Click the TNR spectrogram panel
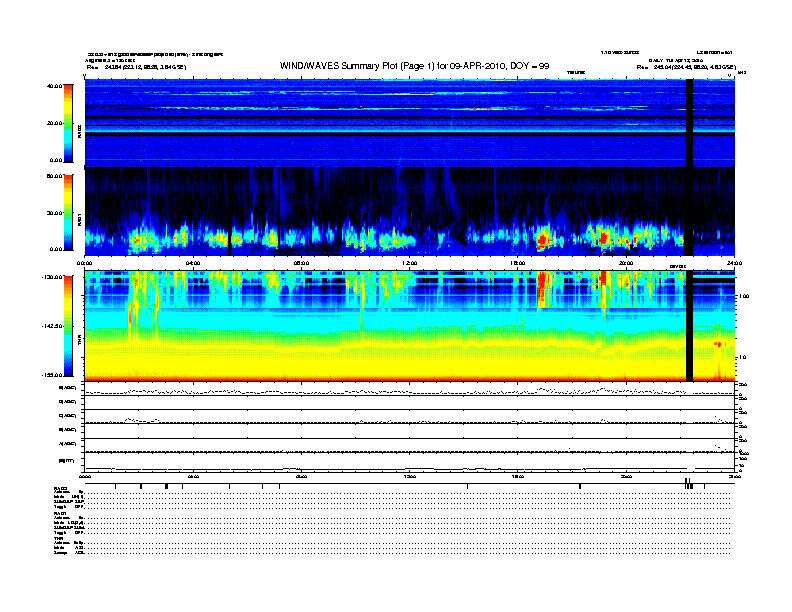This screenshot has height=612, width=792. [409, 326]
